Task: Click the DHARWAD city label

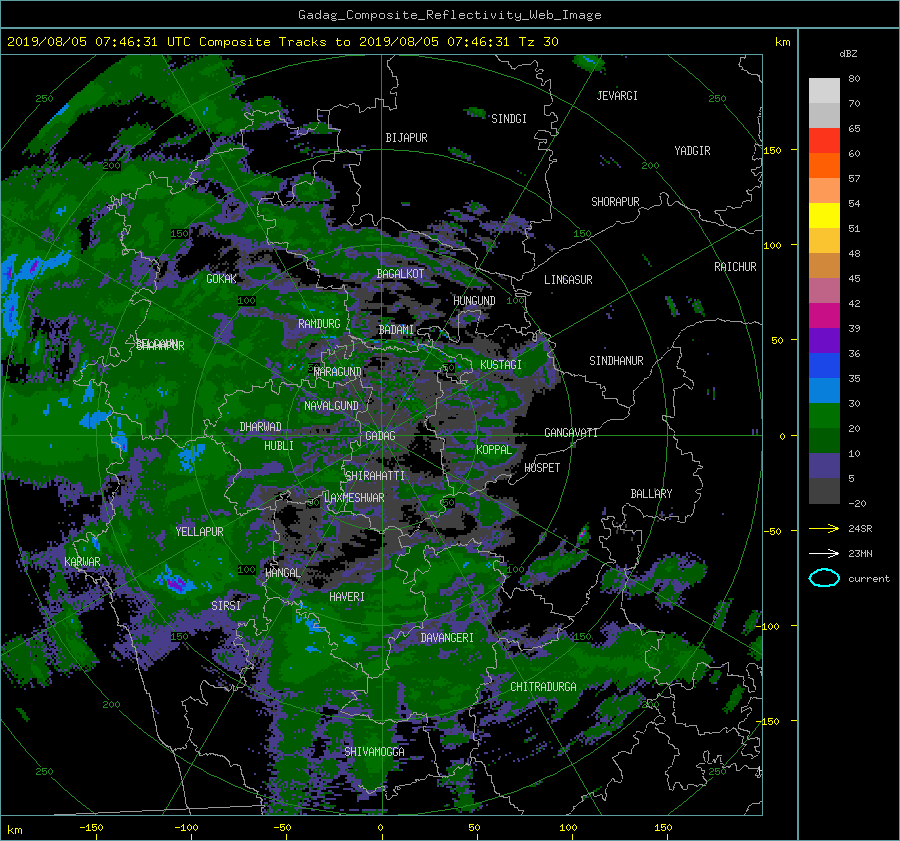Action: click(x=261, y=427)
